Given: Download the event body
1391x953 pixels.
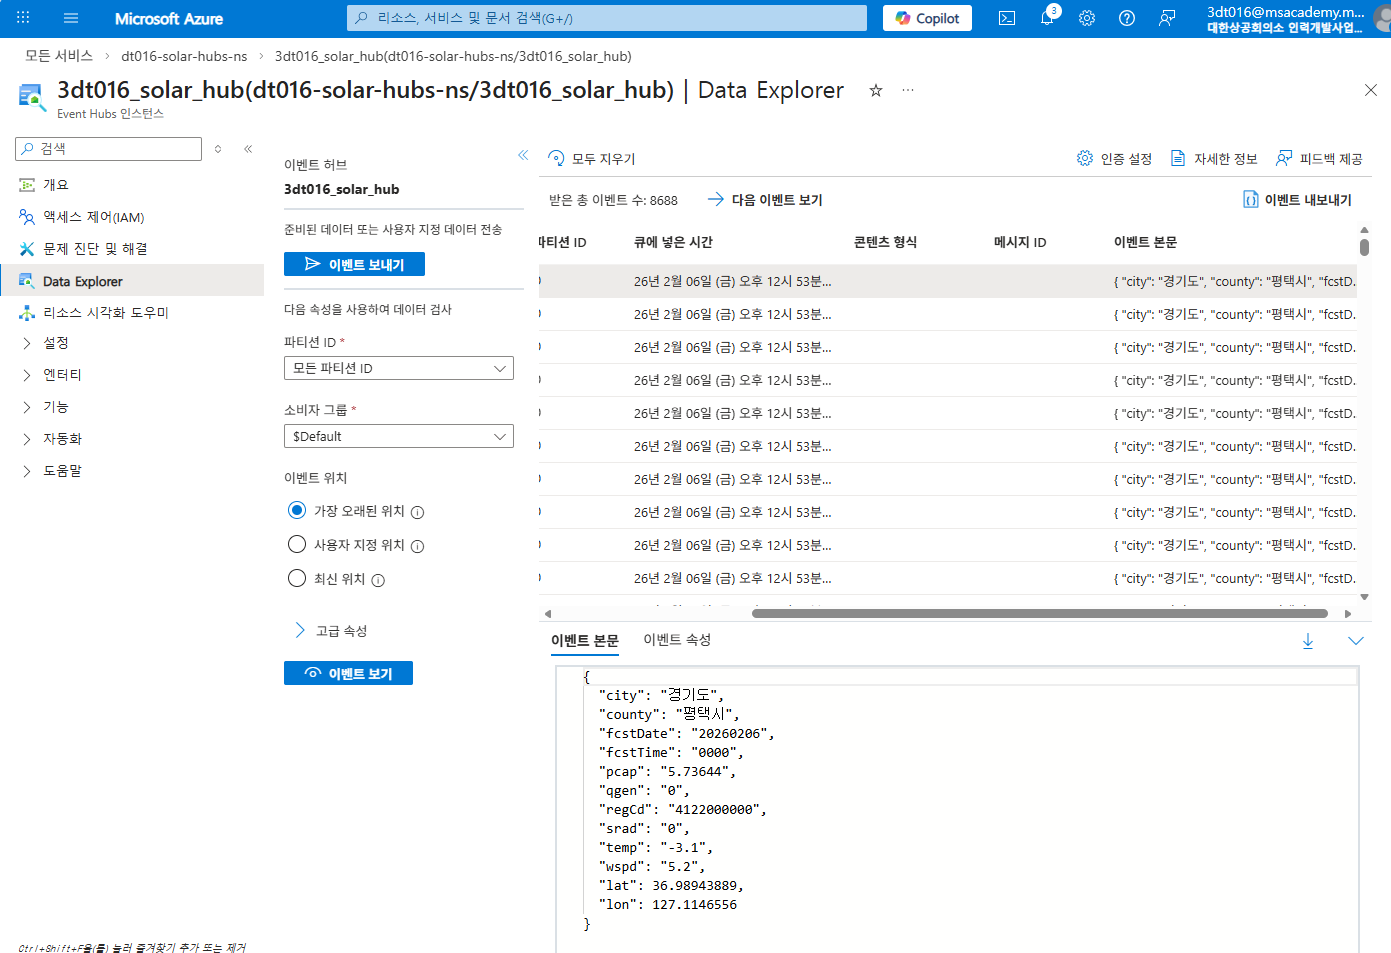Looking at the screenshot, I should [x=1308, y=641].
